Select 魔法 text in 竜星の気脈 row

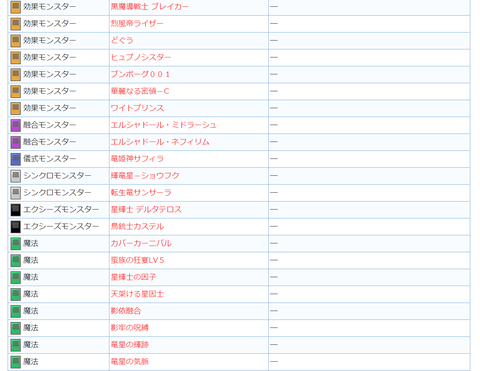(31, 362)
